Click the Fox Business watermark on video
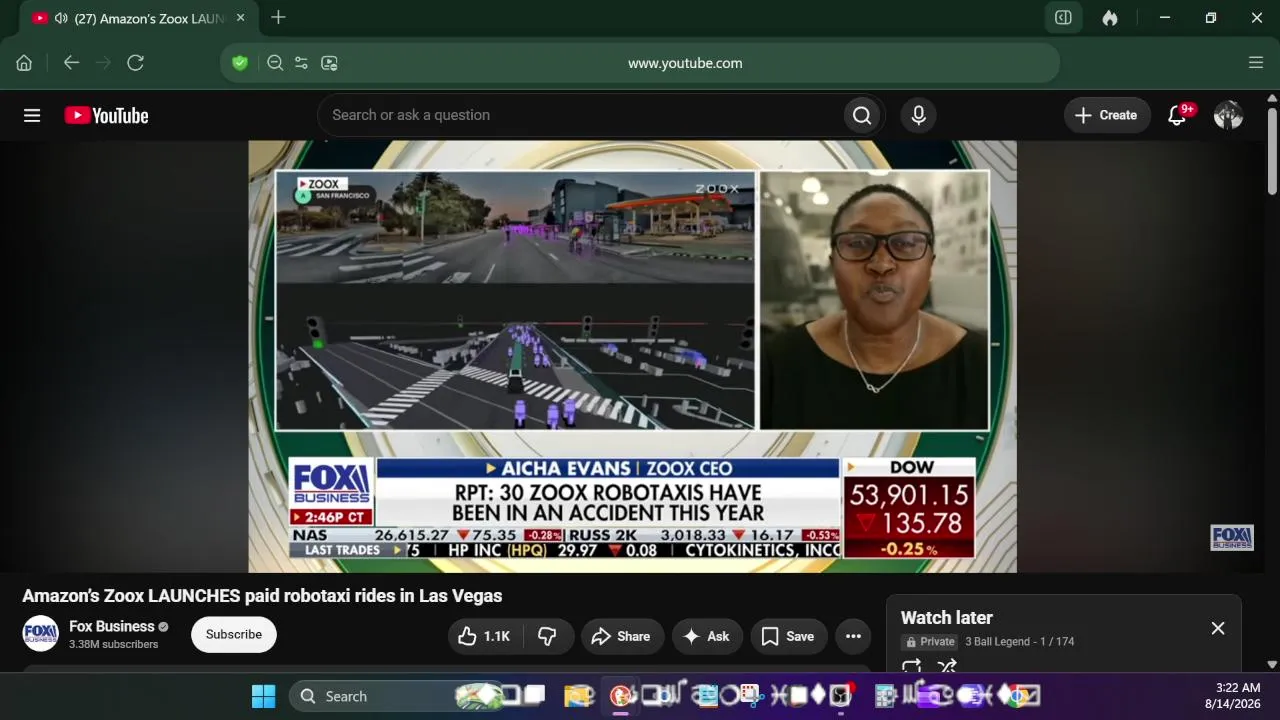1280x720 pixels. (x=1231, y=538)
